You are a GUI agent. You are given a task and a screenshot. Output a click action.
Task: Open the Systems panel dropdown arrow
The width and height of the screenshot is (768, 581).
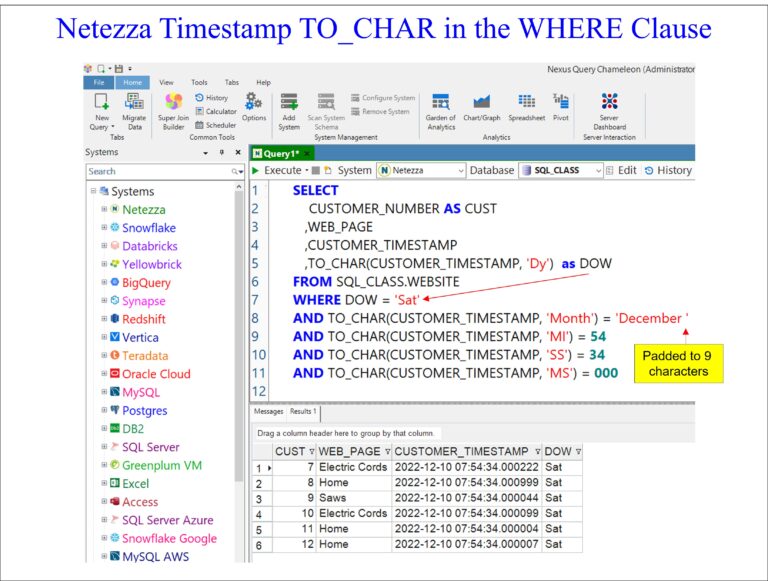pos(206,153)
